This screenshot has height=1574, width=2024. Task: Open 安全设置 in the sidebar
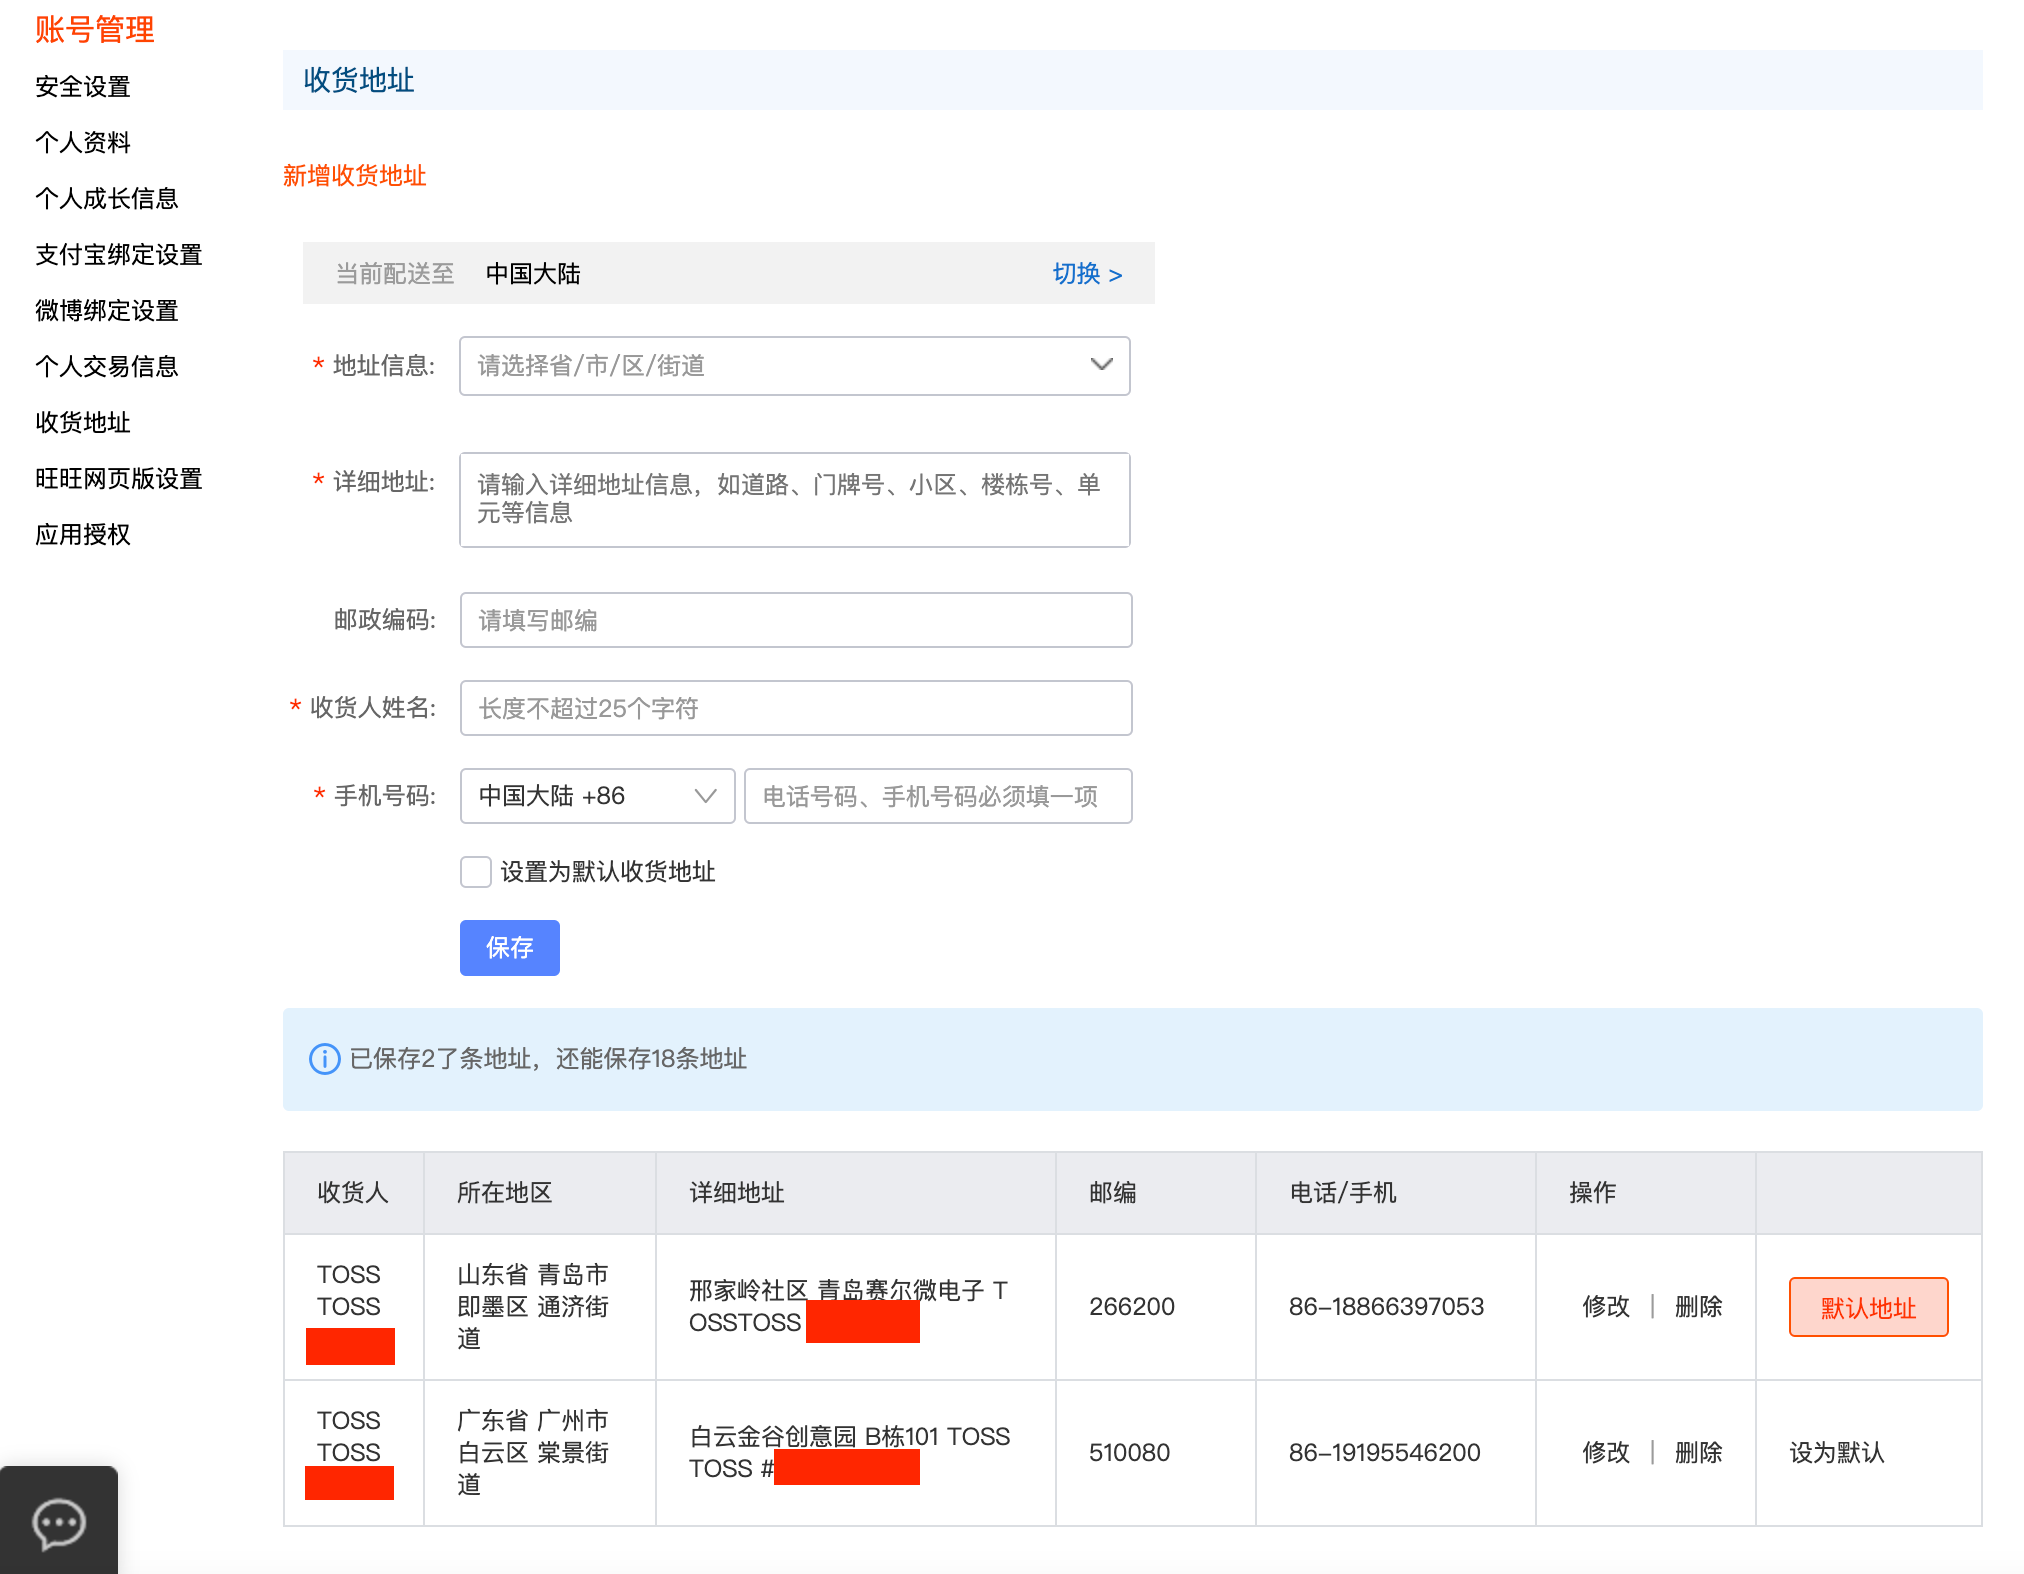83,87
